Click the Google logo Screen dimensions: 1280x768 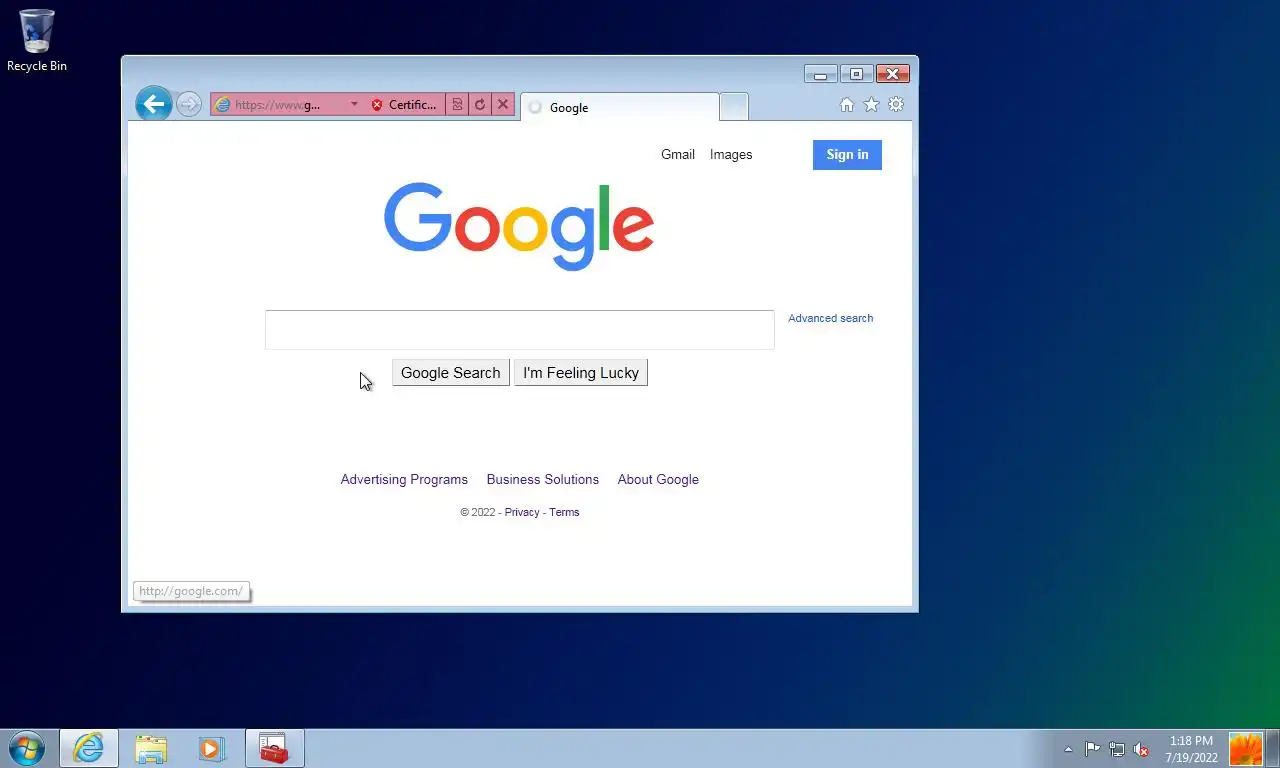[x=519, y=226]
